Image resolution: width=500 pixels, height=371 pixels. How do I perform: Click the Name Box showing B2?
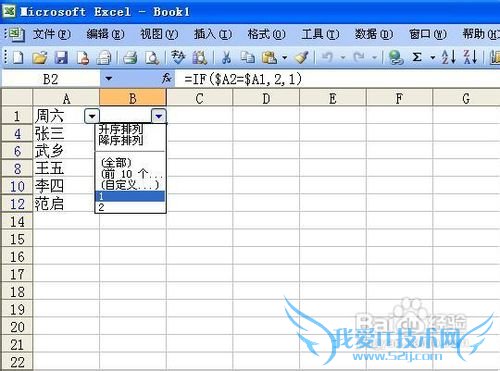pyautogui.click(x=51, y=79)
